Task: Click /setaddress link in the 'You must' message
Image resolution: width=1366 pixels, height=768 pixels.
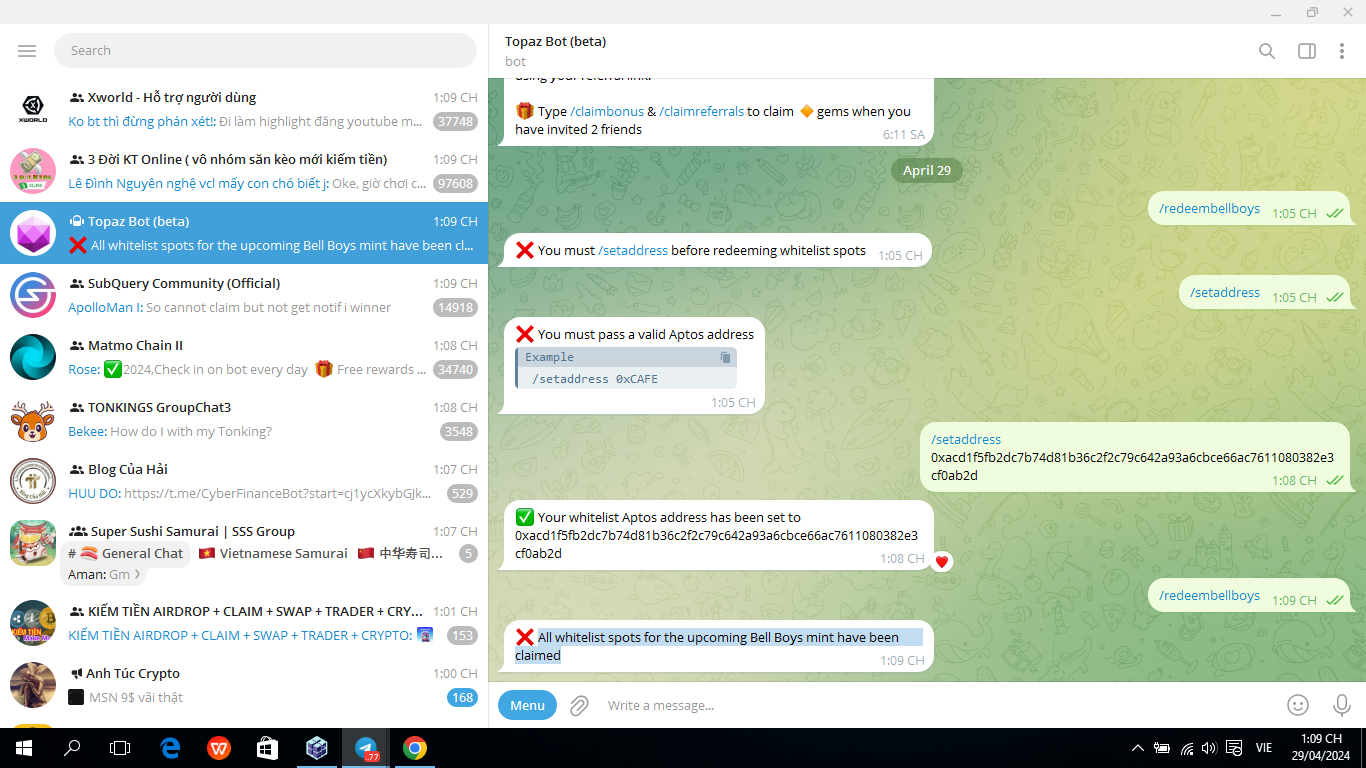Action: point(633,251)
